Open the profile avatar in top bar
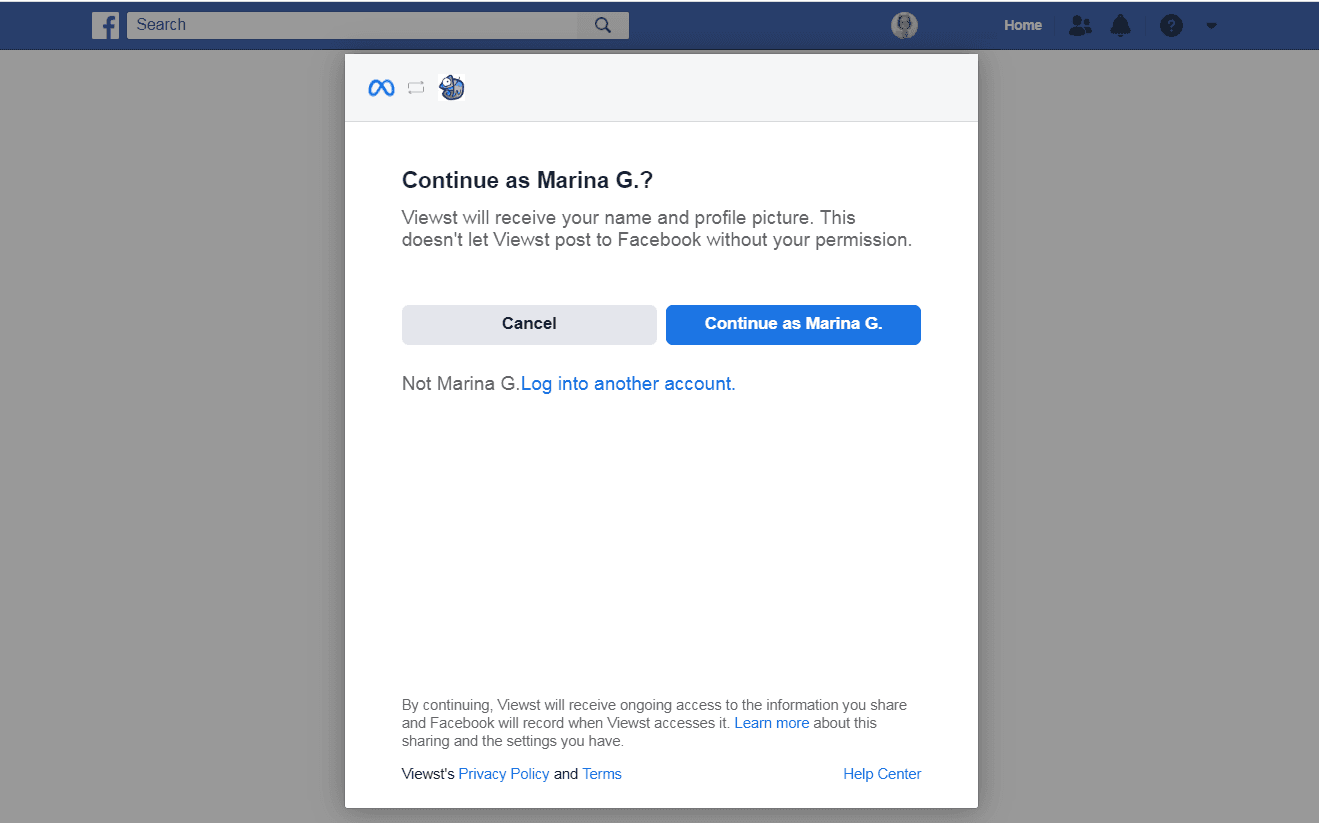This screenshot has height=823, width=1319. [904, 26]
